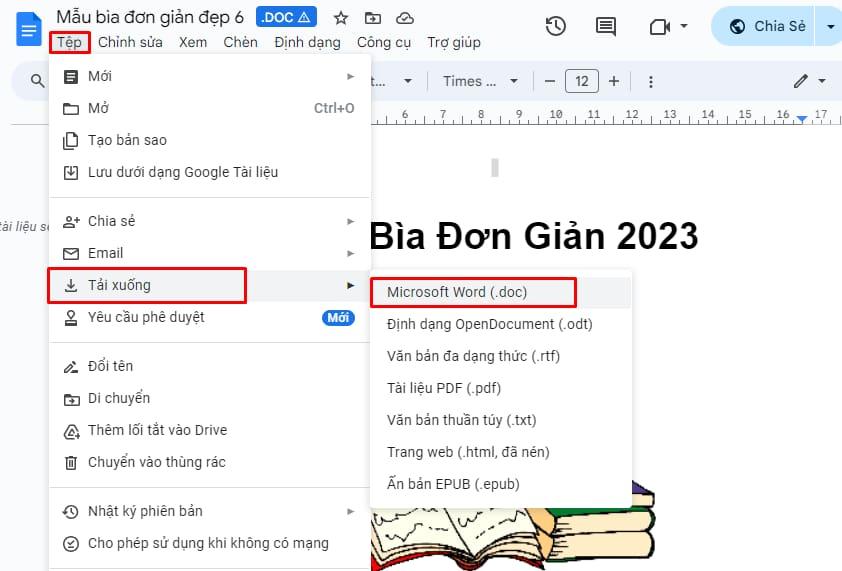Click the Bìa Đơn Giản 2023 heading
842x571 pixels.
click(534, 236)
